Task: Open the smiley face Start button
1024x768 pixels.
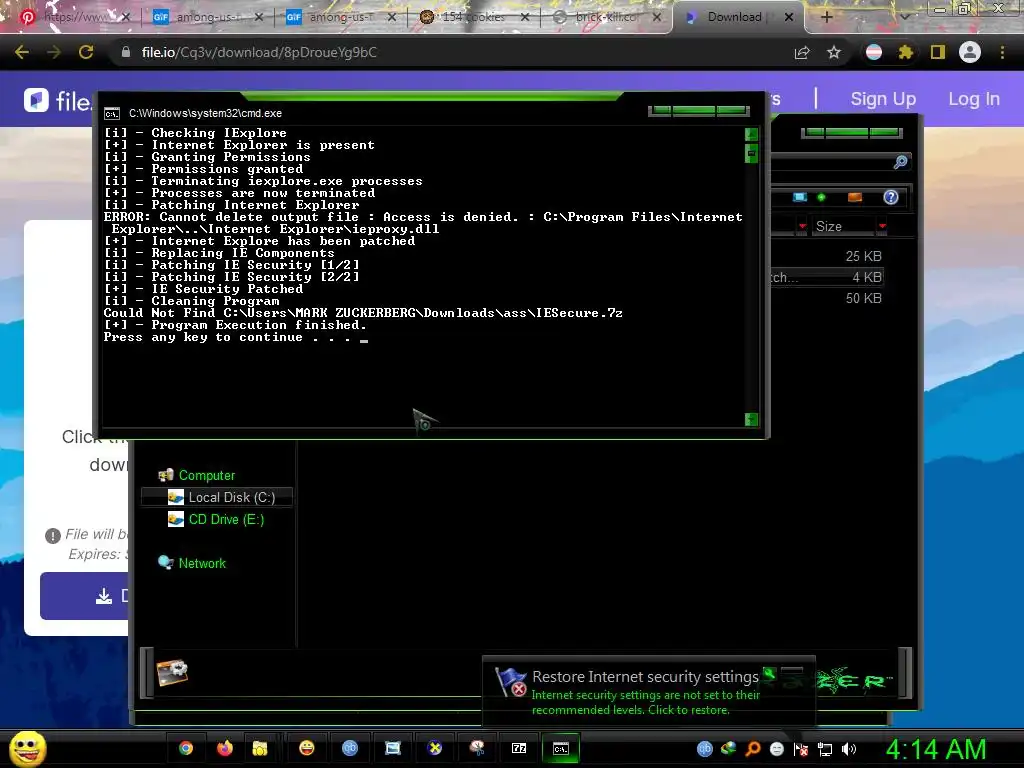Action: [27, 748]
